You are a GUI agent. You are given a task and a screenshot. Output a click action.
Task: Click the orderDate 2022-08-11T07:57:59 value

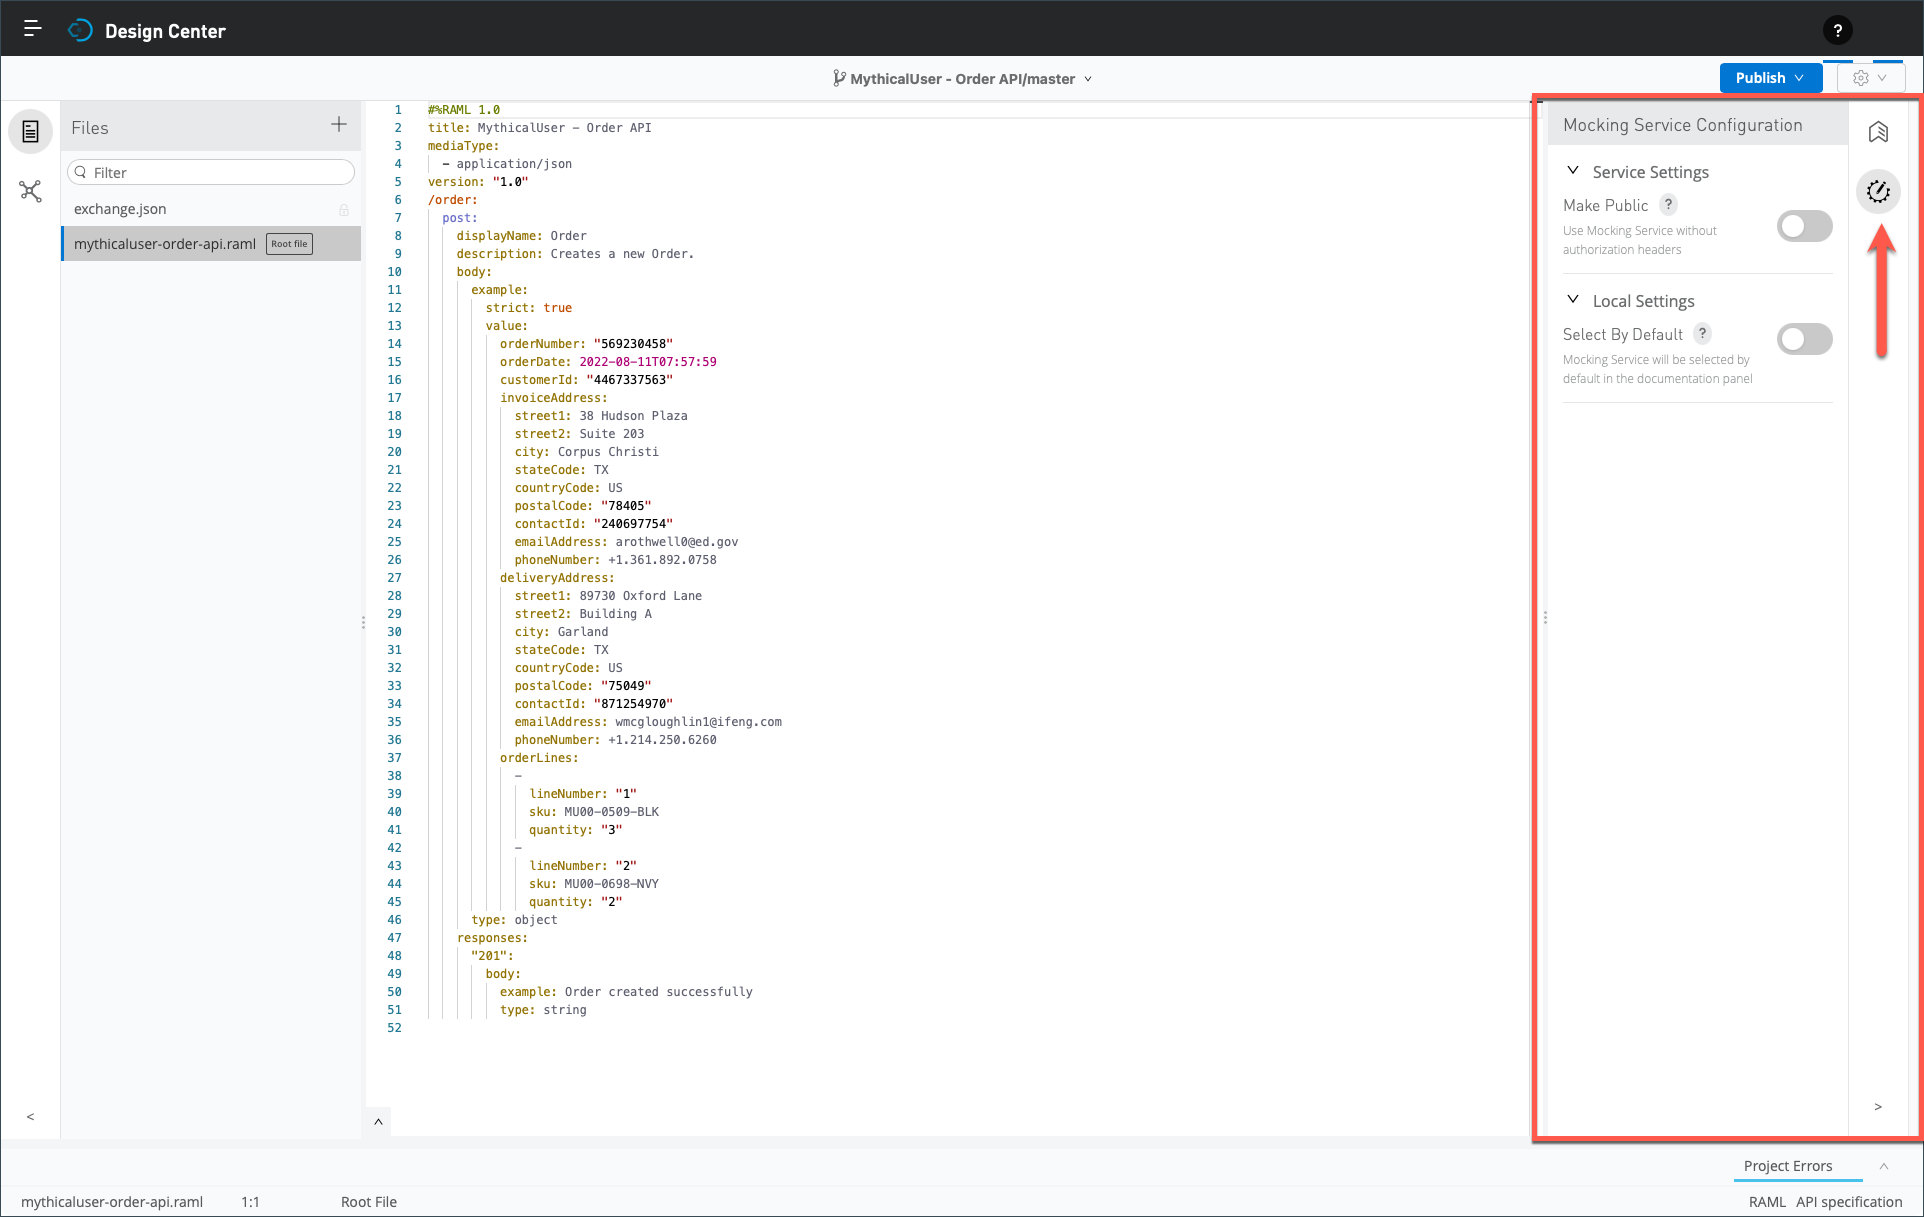coord(648,362)
